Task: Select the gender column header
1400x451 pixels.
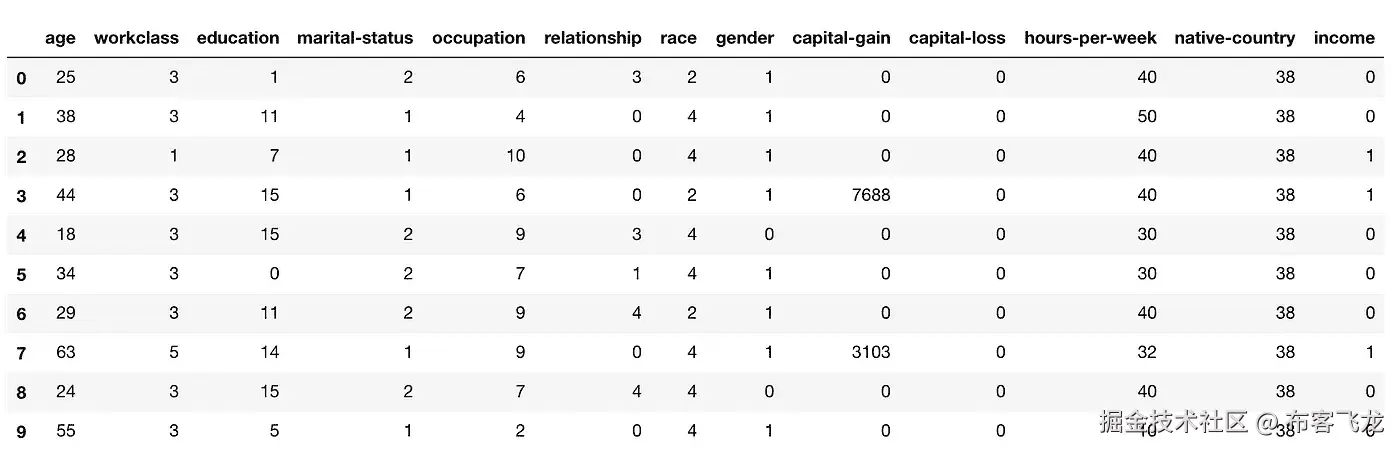Action: tap(745, 38)
